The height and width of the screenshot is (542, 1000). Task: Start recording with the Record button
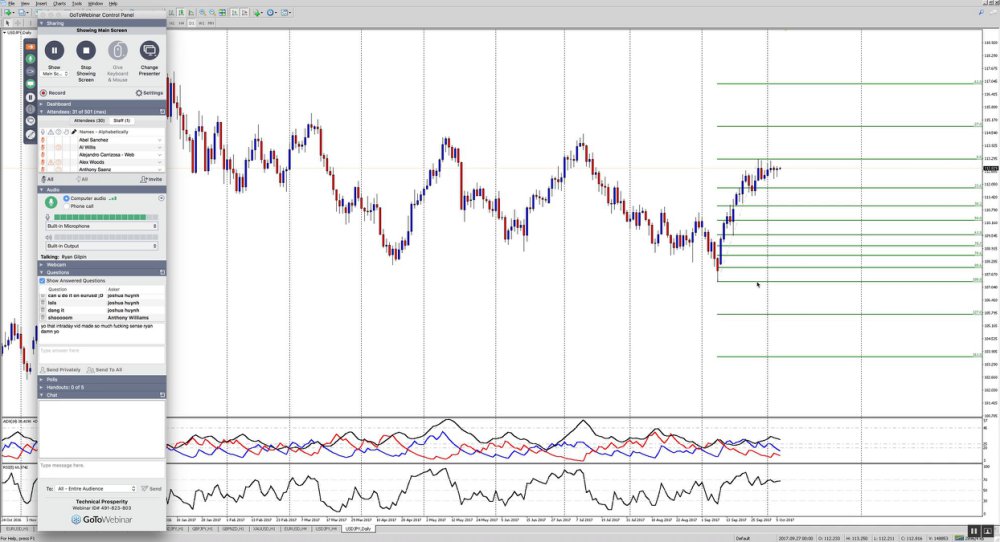pos(53,93)
